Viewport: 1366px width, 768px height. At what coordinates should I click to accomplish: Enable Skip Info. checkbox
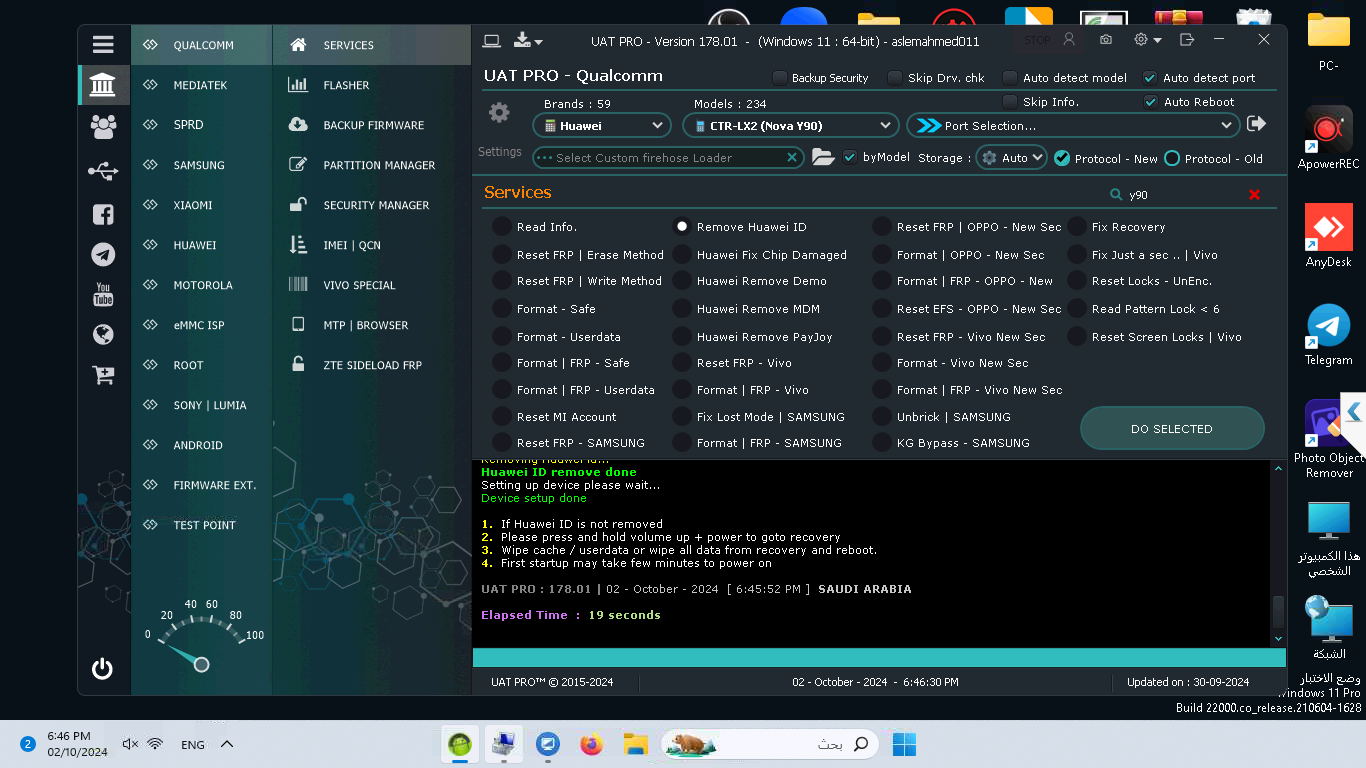(x=1010, y=102)
